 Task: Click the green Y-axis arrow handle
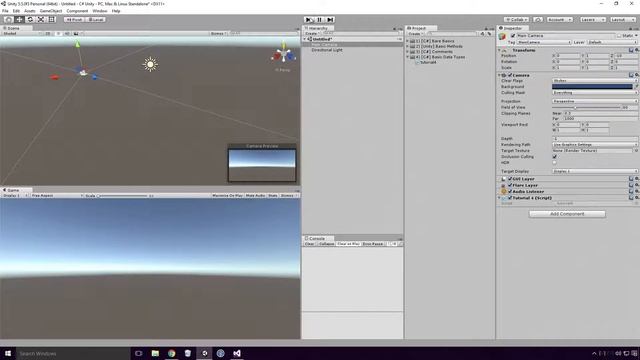[x=78, y=44]
